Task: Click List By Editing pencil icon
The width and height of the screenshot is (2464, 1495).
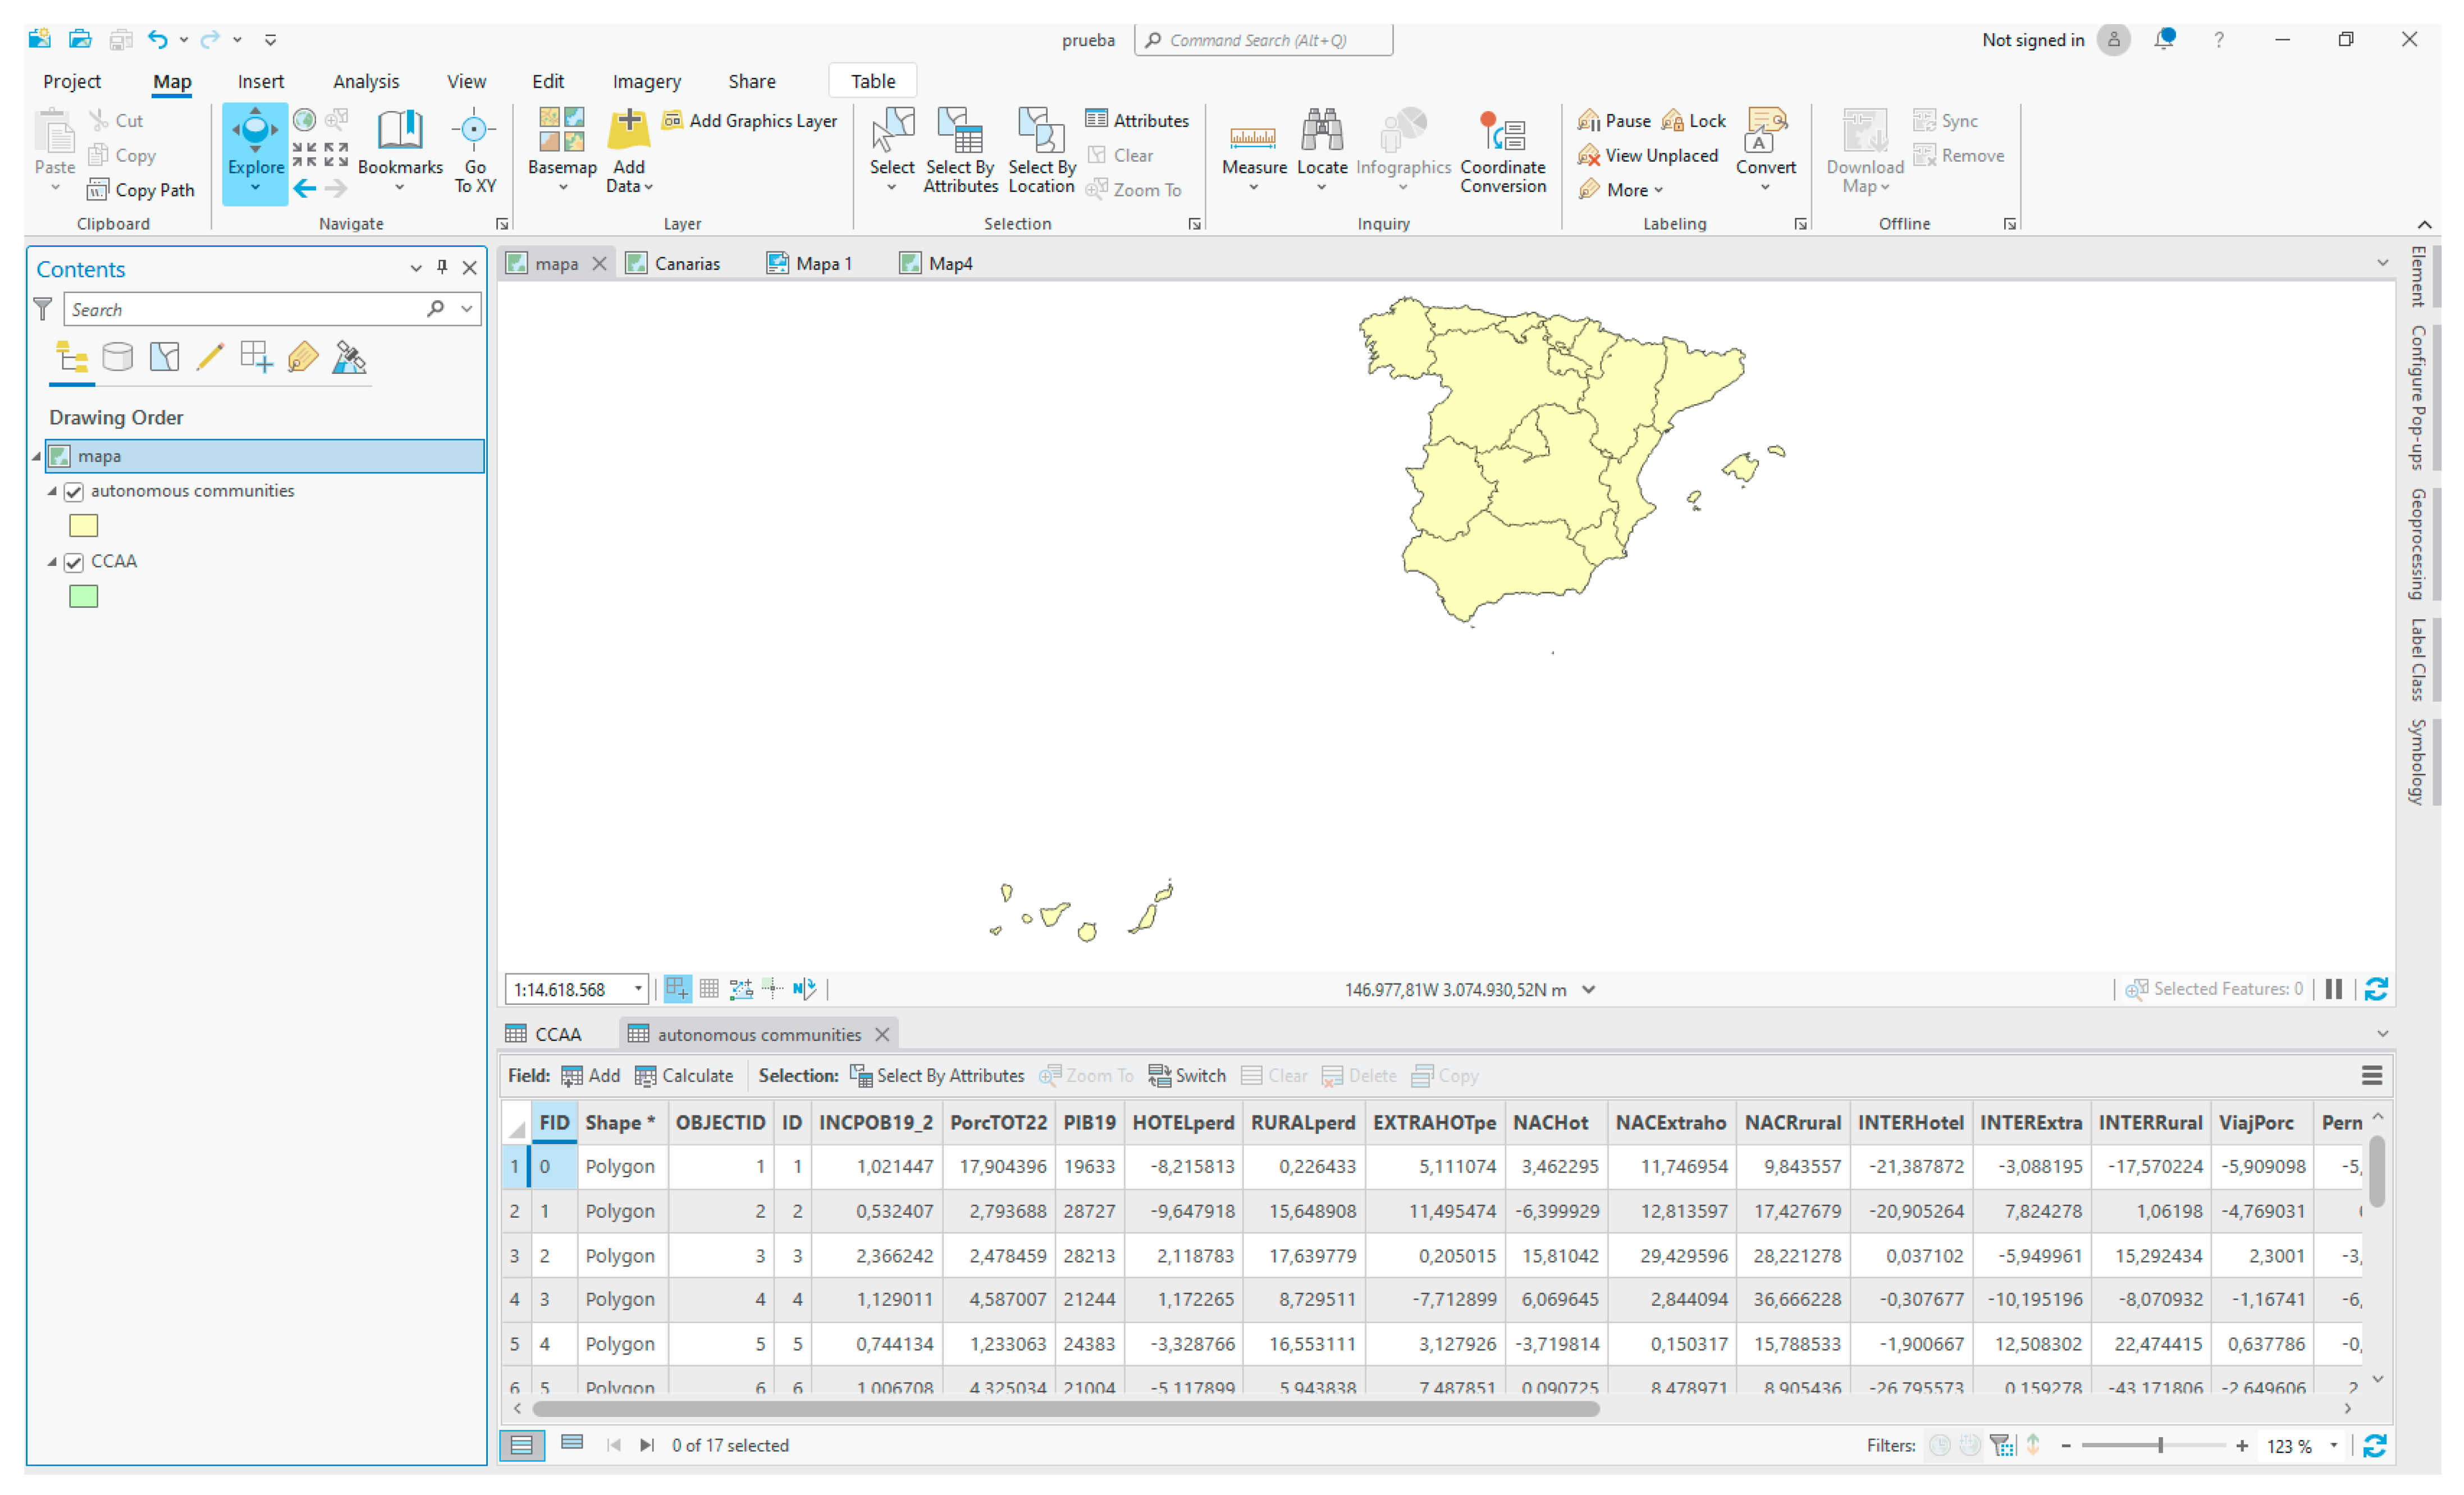Action: click(210, 357)
